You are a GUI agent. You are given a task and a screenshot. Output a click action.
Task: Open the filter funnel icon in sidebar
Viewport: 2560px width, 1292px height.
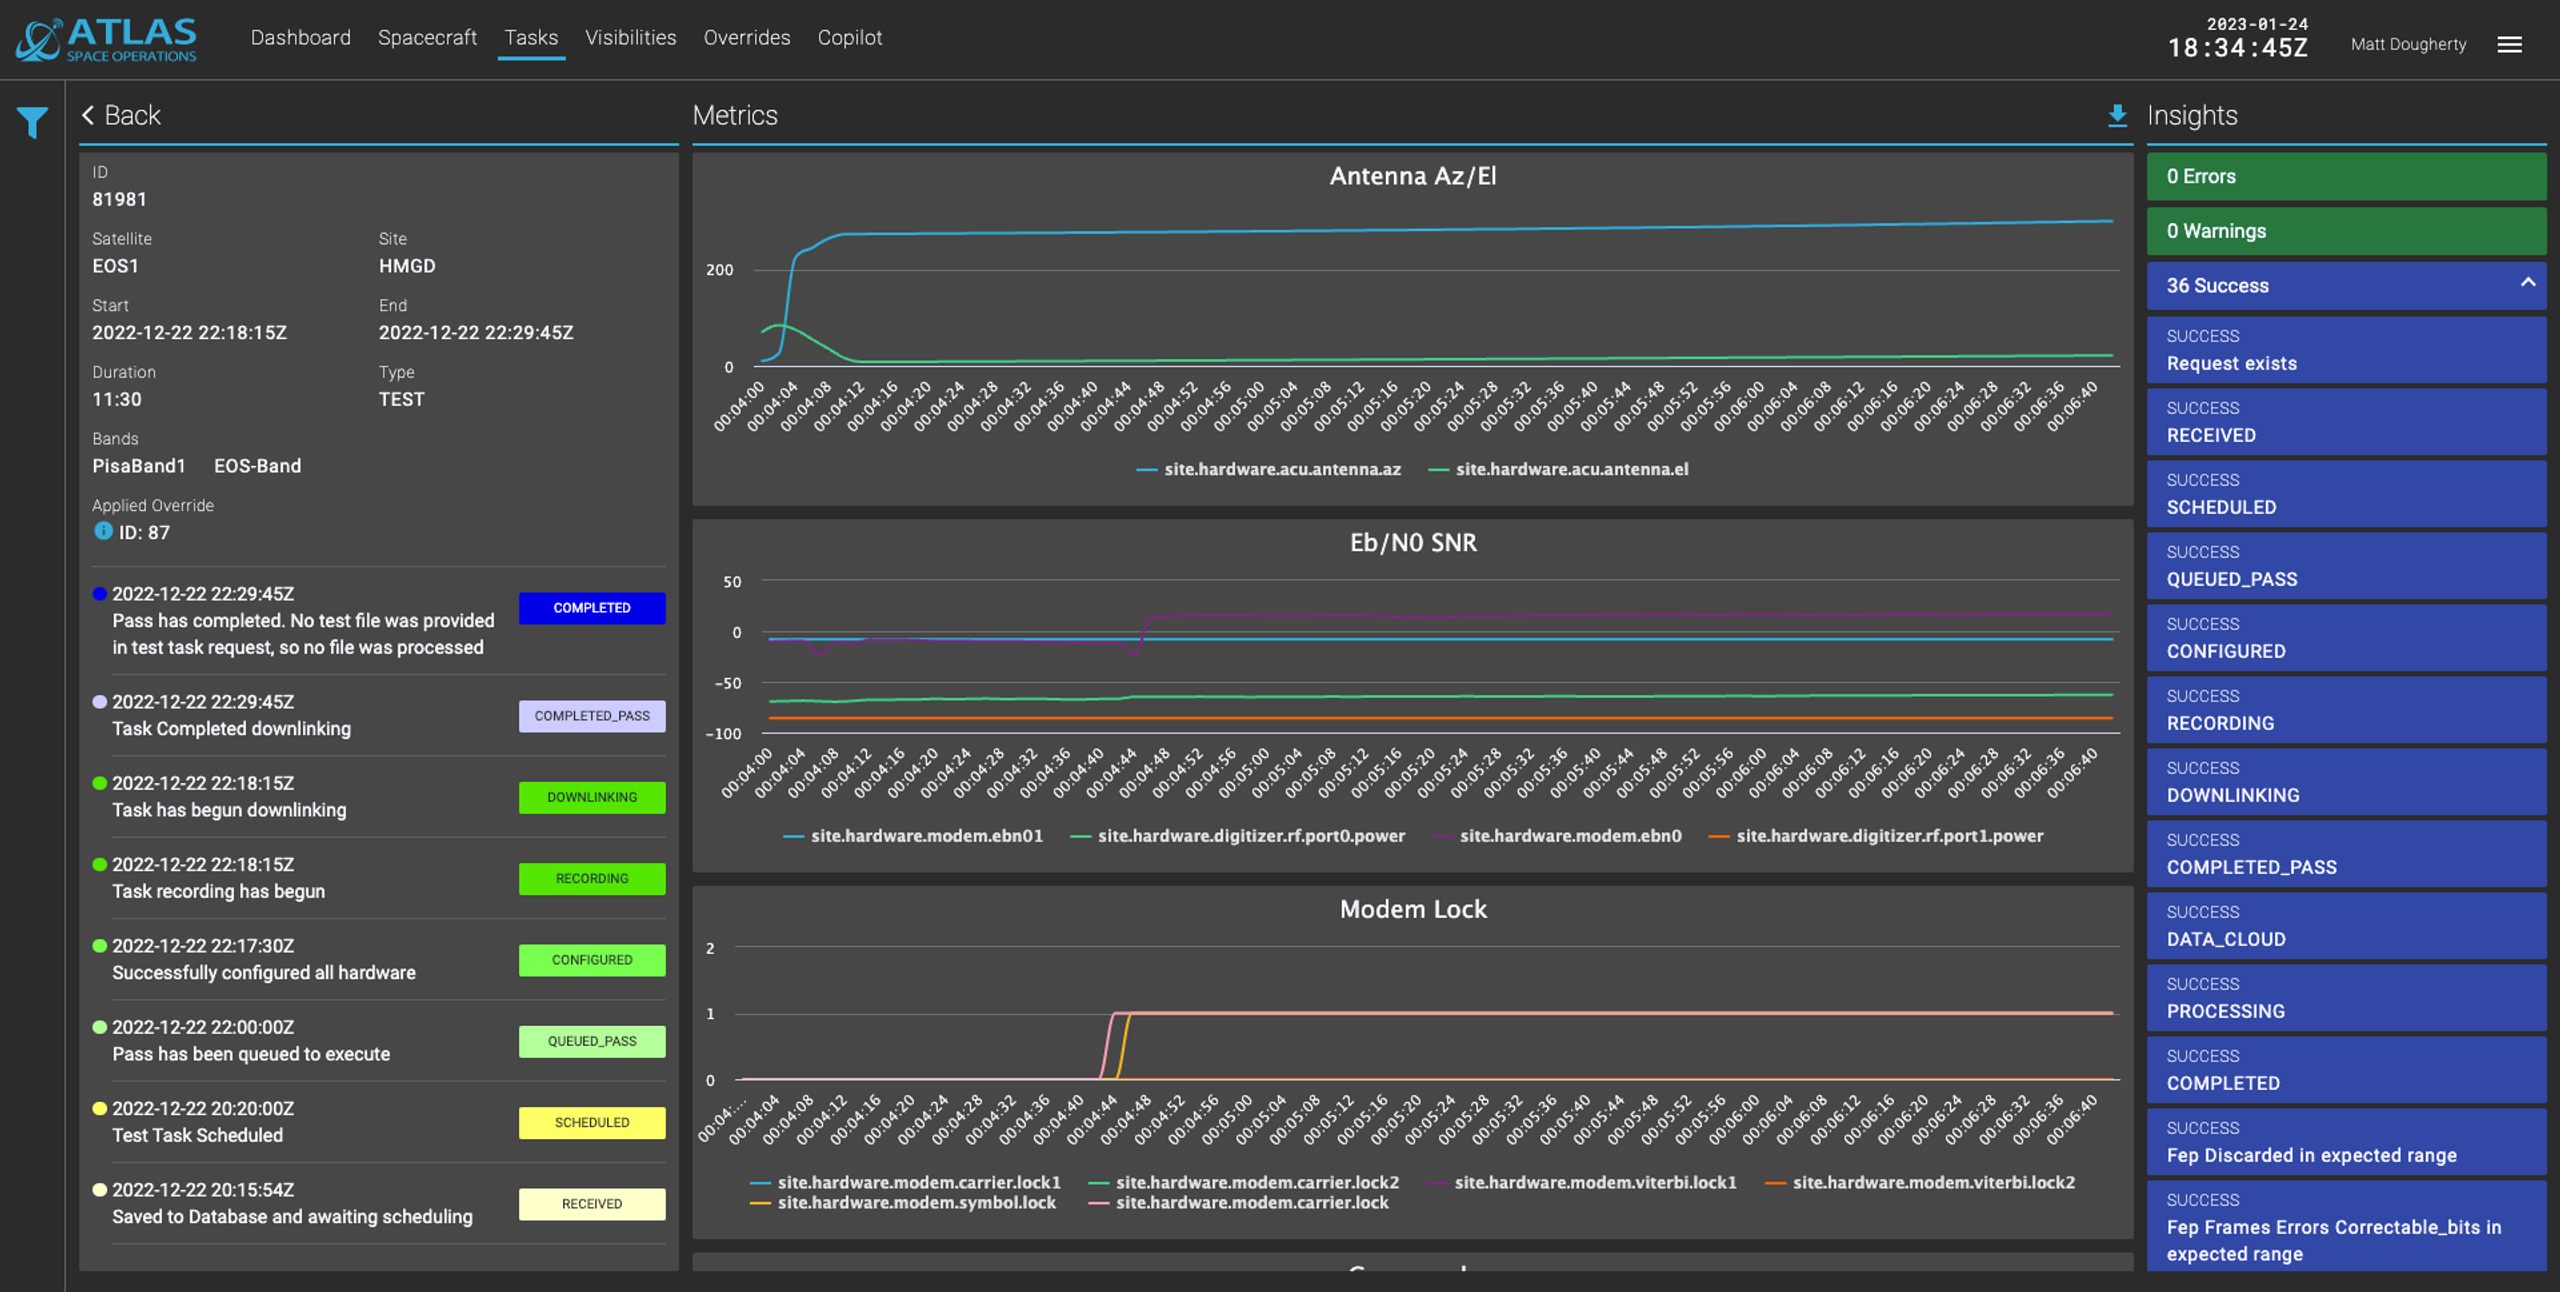pos(32,122)
